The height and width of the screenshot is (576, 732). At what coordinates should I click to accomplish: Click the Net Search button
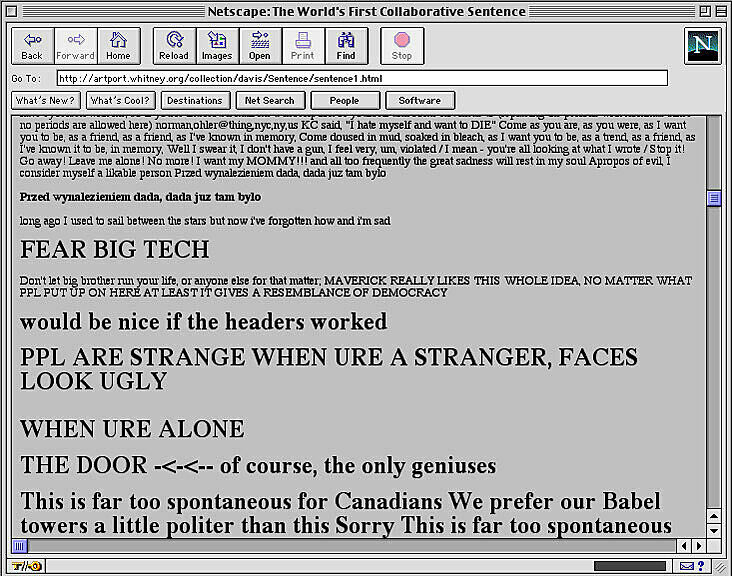(x=269, y=100)
